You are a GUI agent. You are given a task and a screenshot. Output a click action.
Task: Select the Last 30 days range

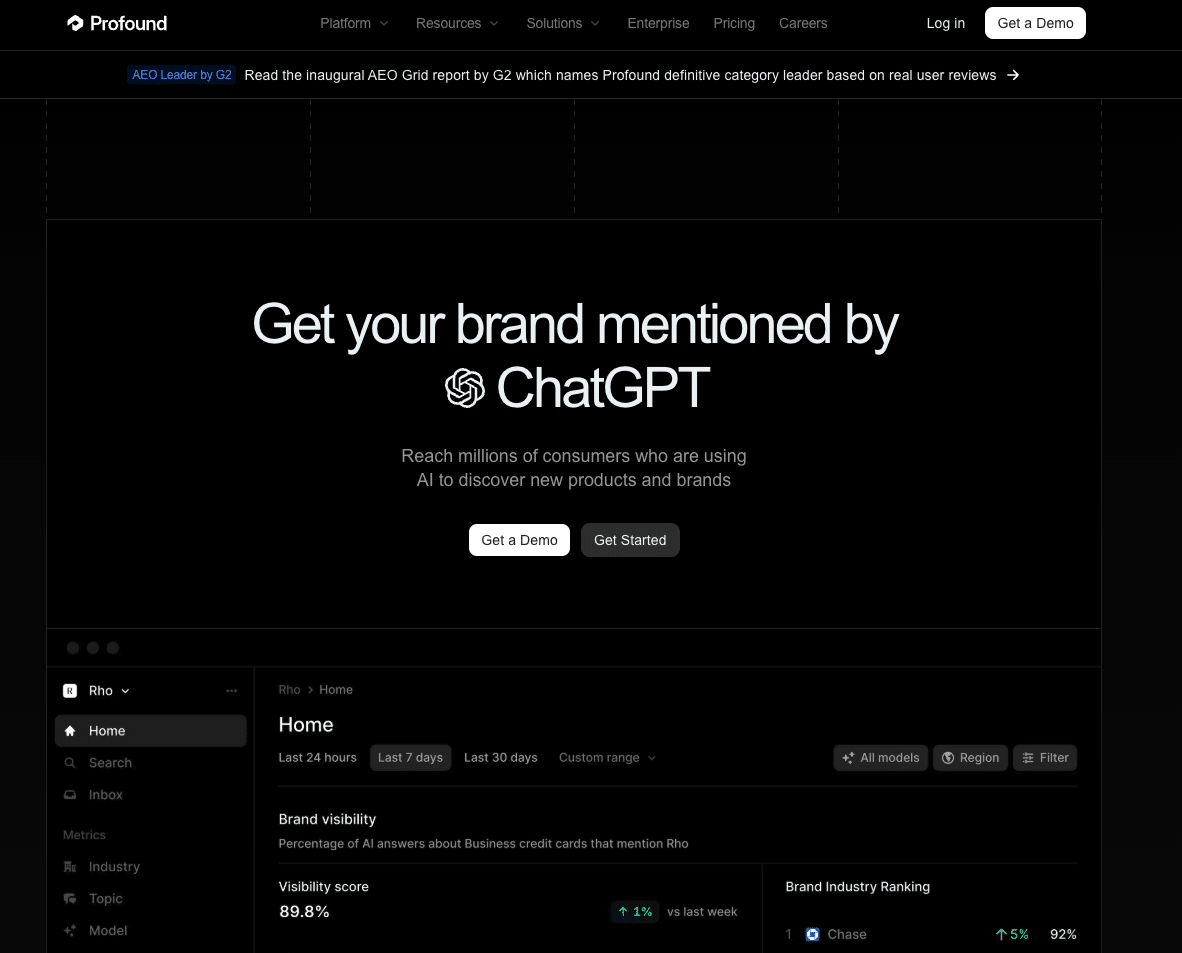pyautogui.click(x=501, y=758)
